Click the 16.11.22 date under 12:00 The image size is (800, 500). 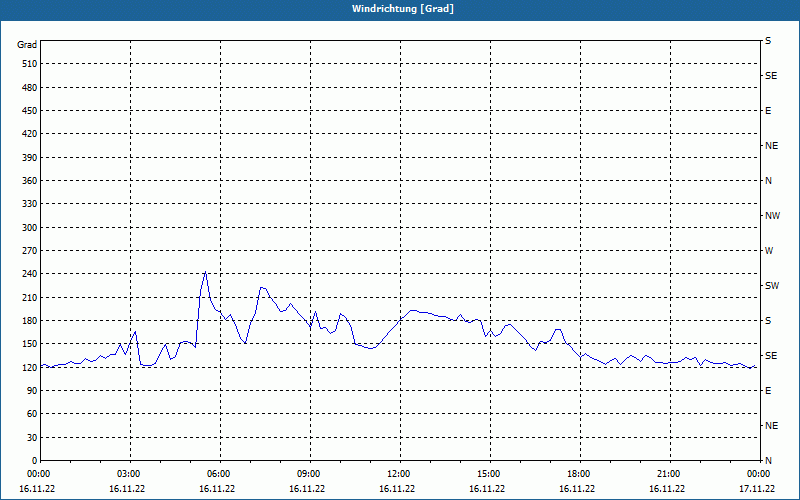tap(397, 489)
